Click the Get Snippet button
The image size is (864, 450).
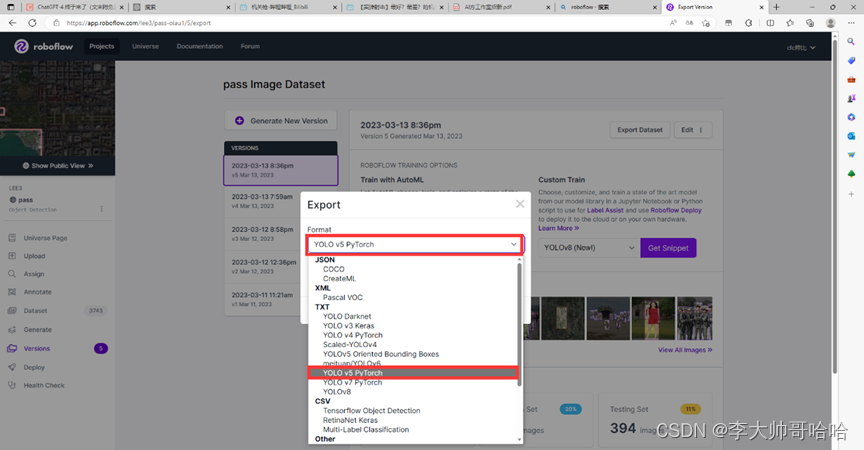click(x=668, y=248)
